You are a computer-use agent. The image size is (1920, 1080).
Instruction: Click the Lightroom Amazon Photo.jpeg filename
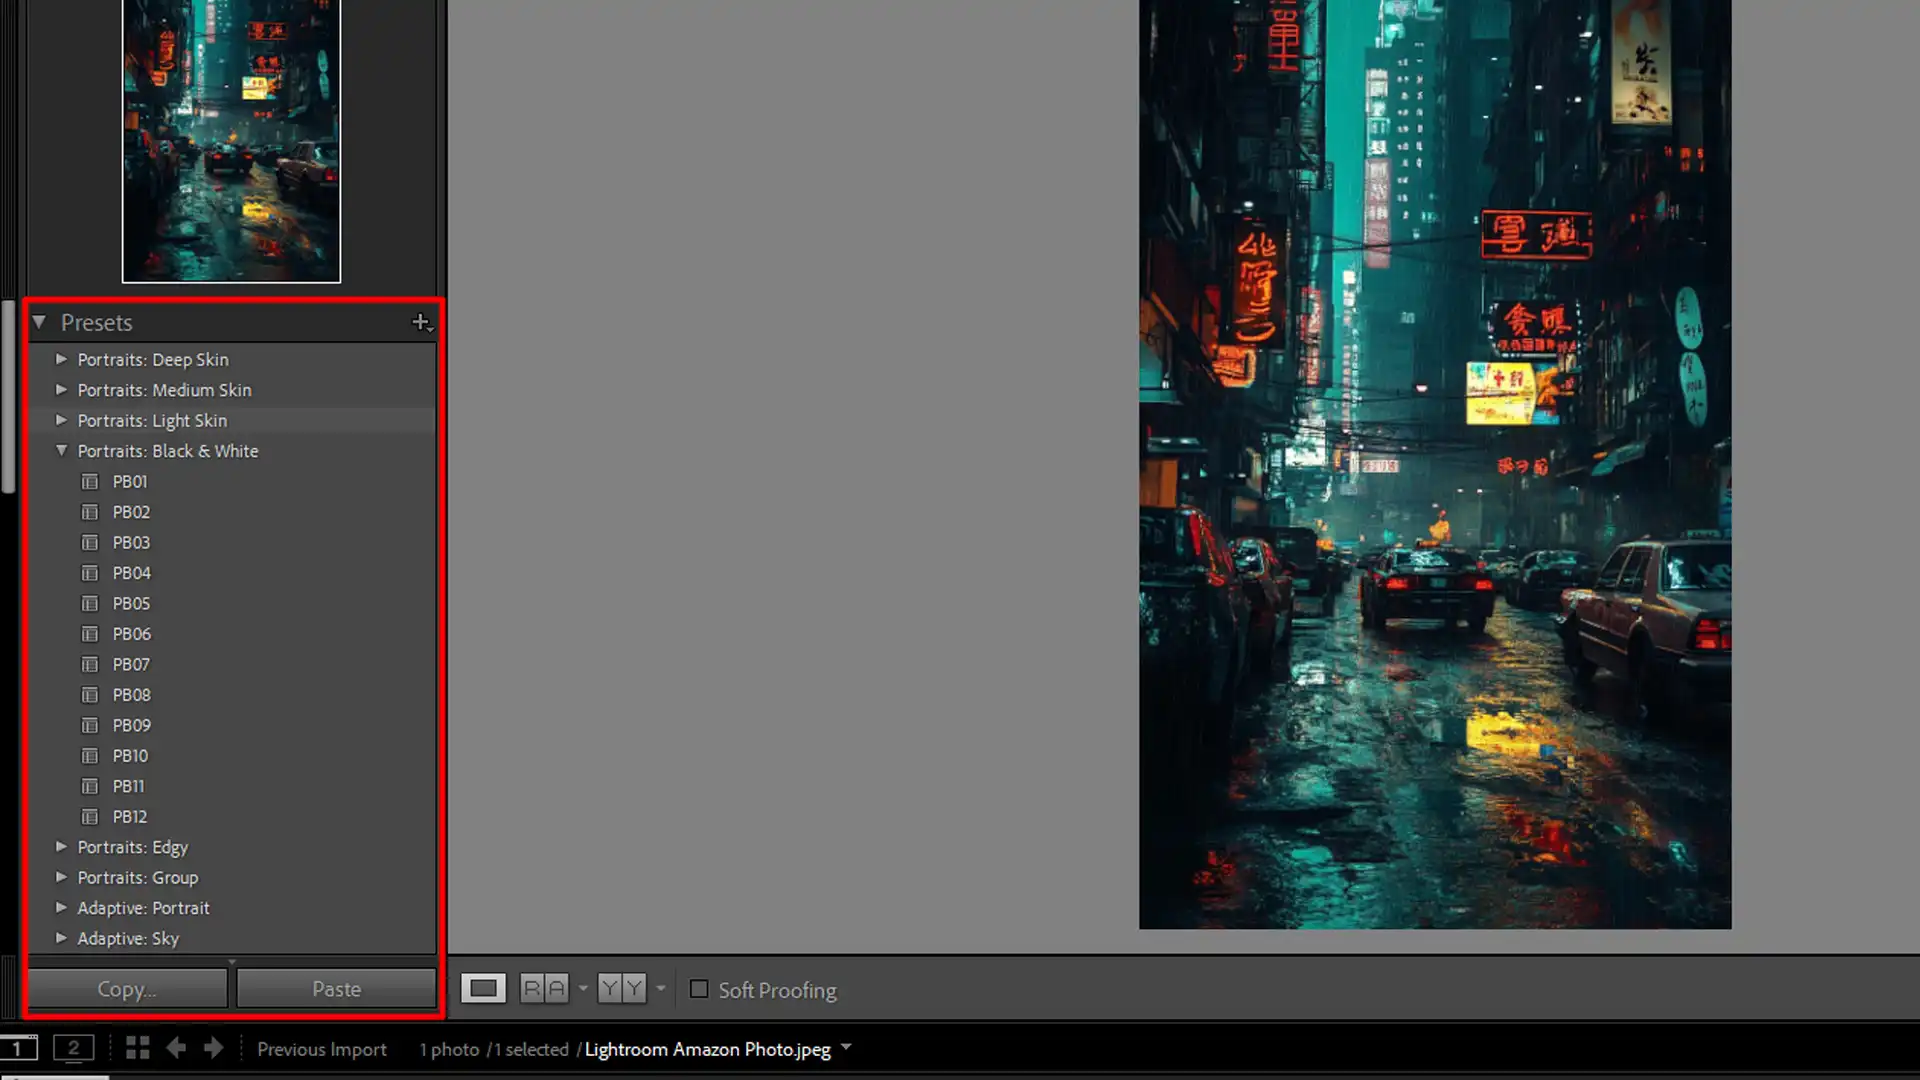pyautogui.click(x=707, y=1049)
